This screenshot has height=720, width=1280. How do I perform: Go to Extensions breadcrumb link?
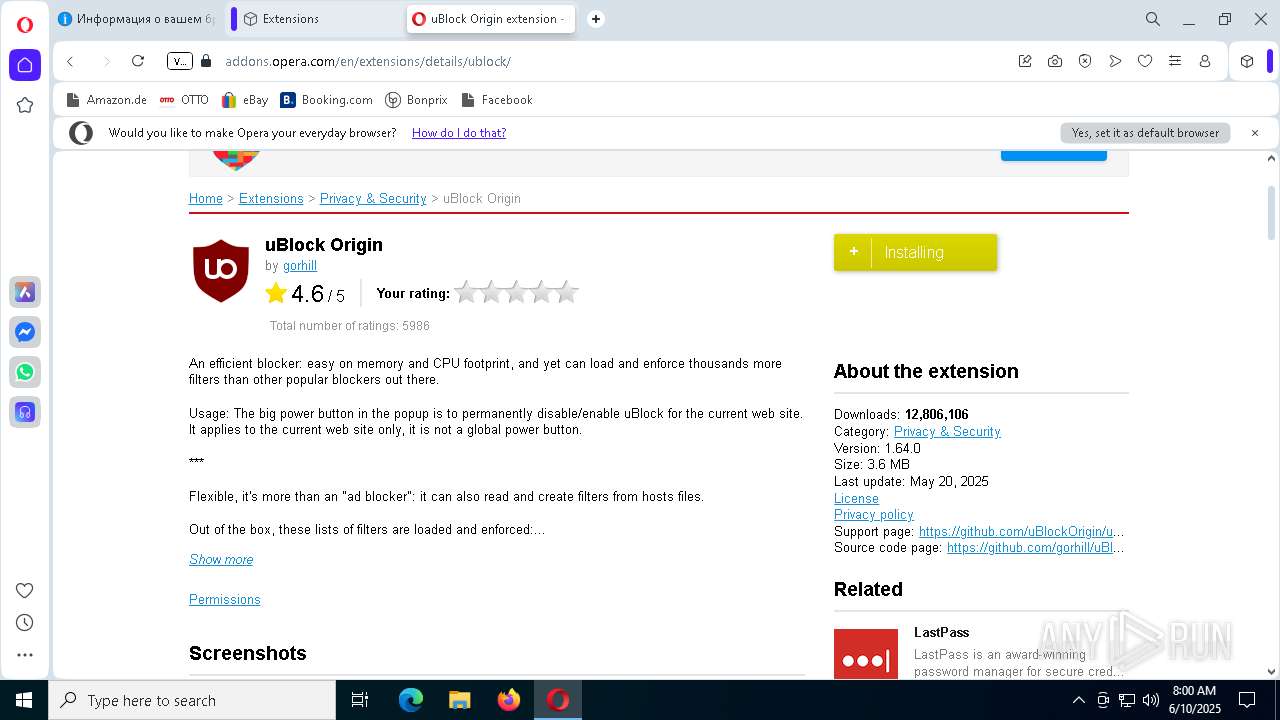pos(271,198)
